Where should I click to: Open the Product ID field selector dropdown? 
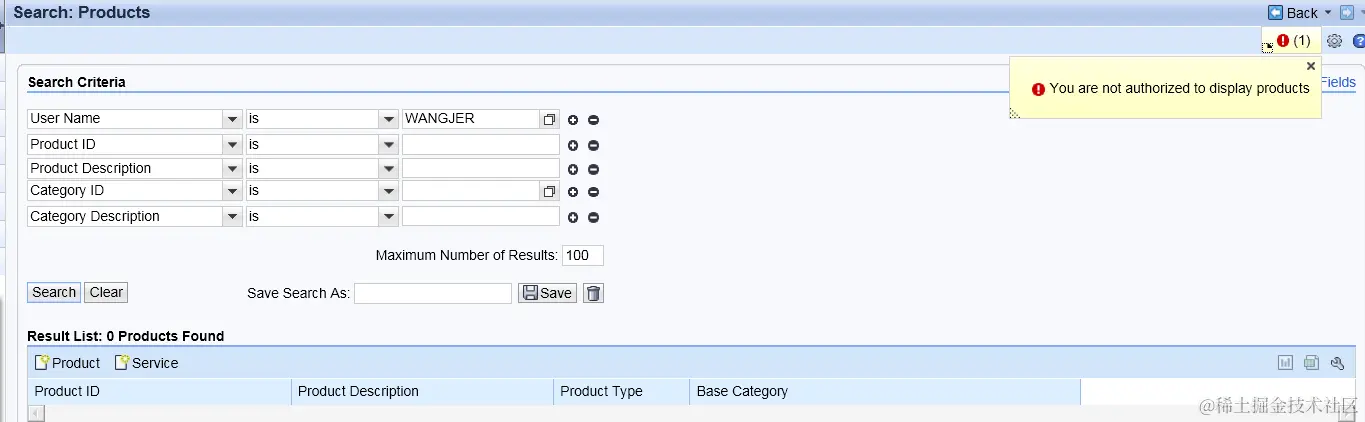point(233,145)
